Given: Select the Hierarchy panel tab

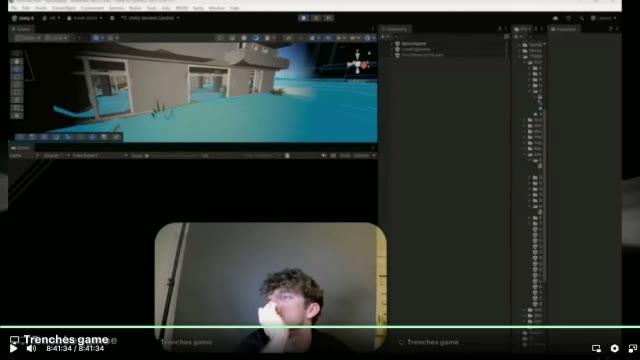Looking at the screenshot, I should click(395, 29).
